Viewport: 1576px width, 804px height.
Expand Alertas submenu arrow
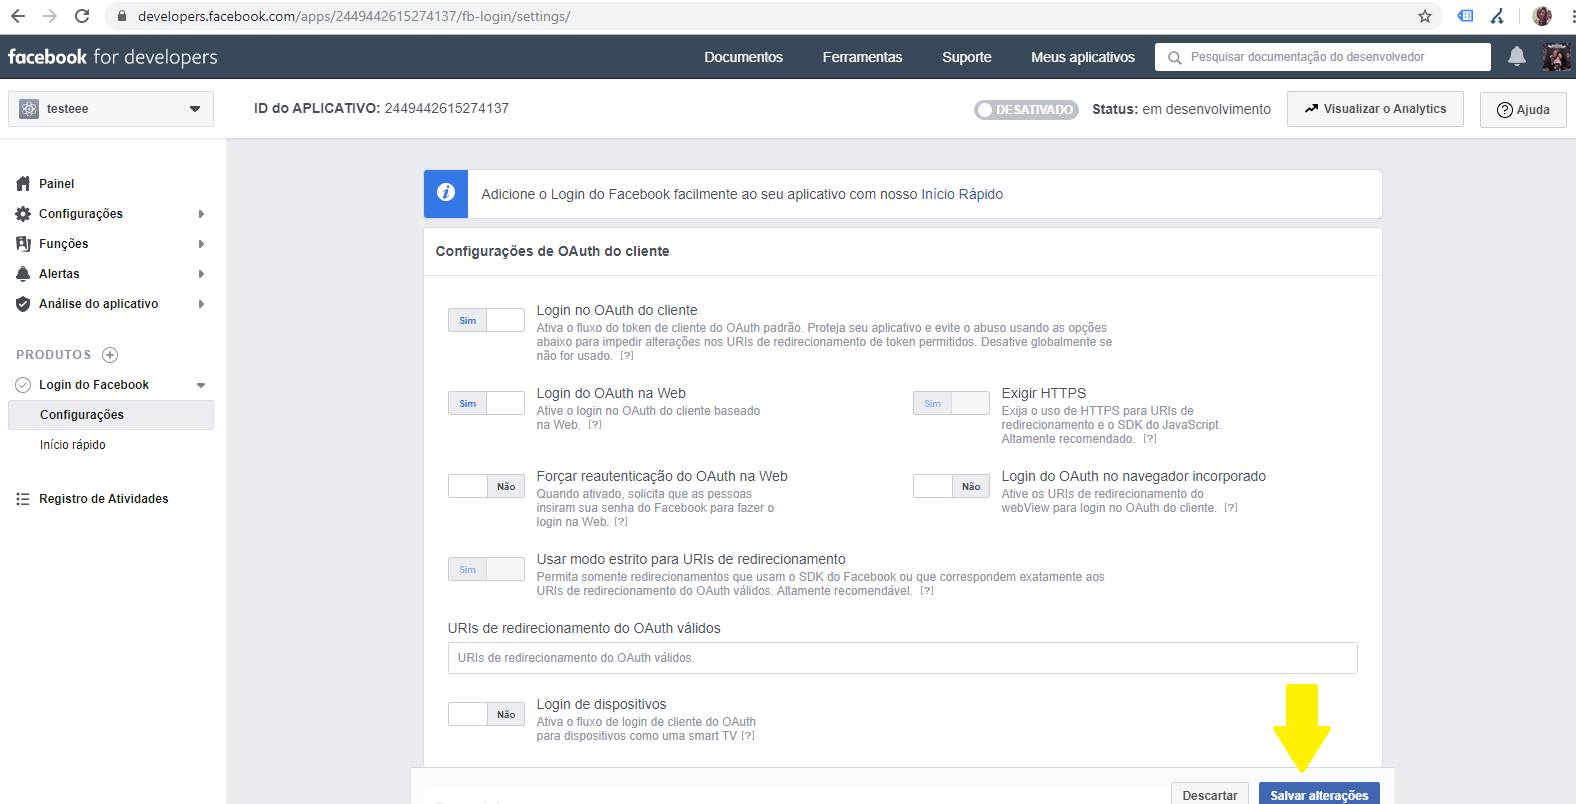[201, 274]
